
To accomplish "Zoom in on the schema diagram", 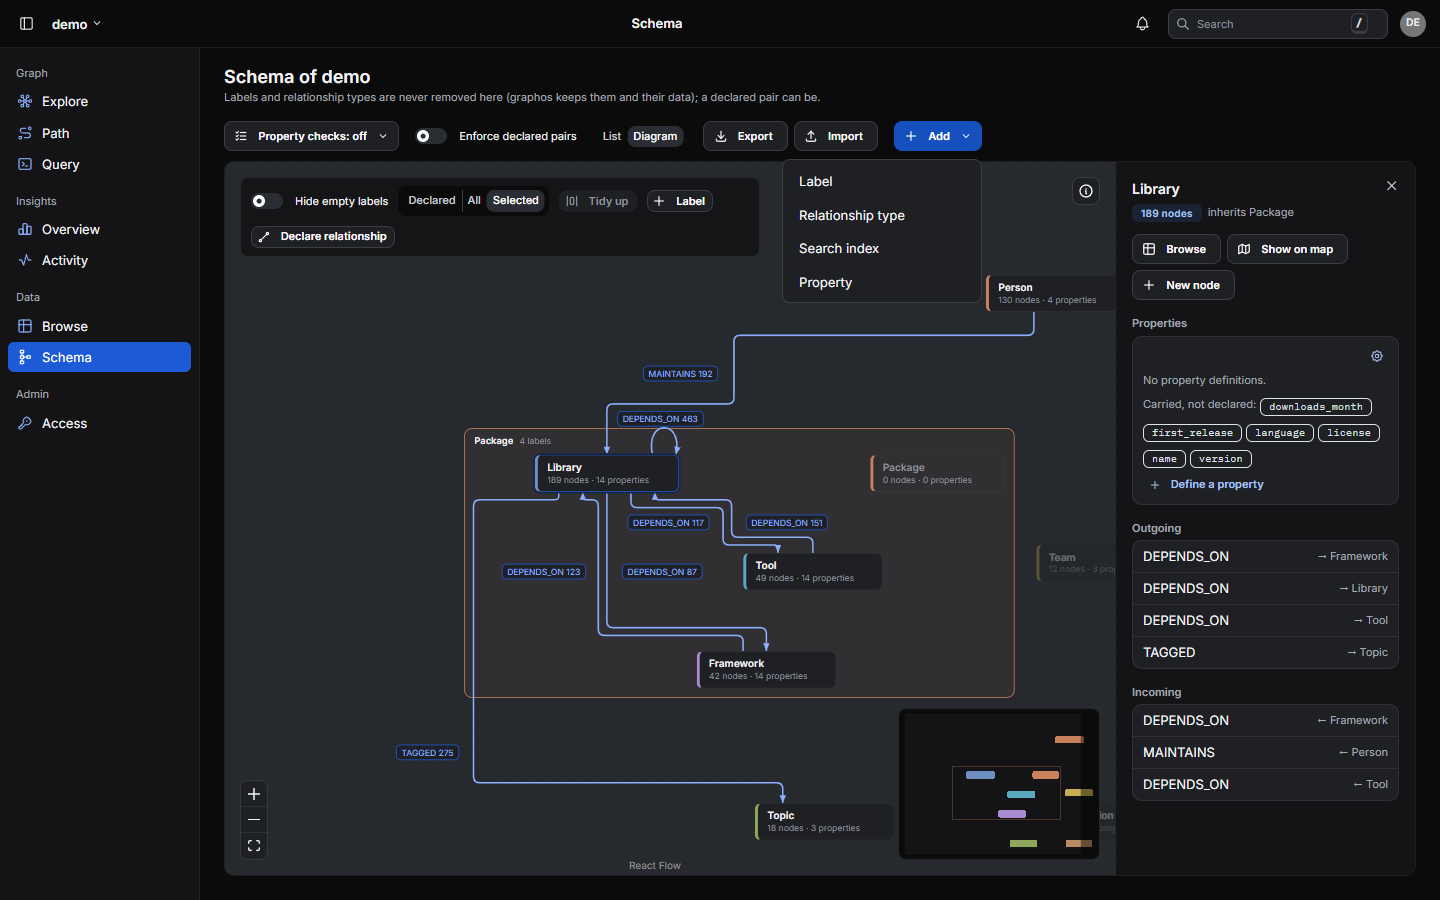I will tap(254, 794).
